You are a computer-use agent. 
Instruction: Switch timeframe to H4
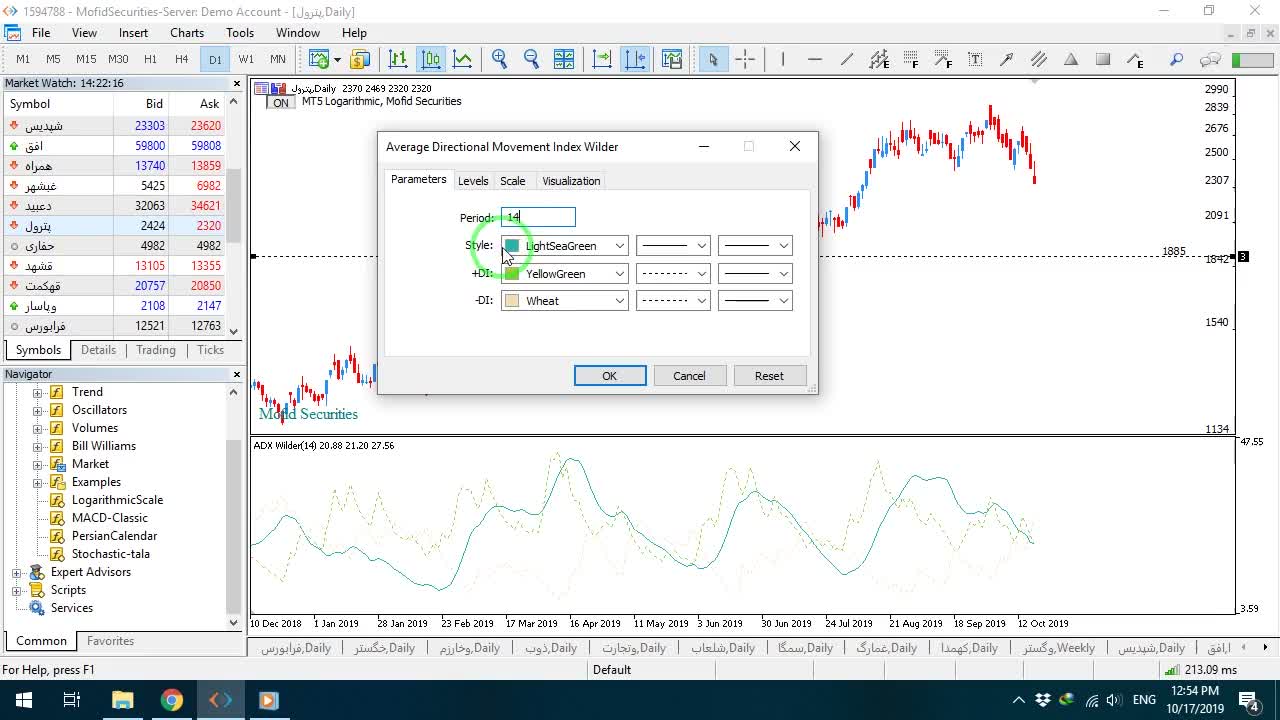pos(181,59)
